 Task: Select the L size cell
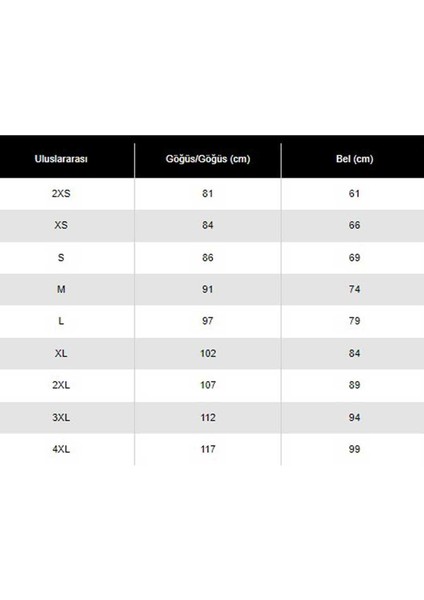pos(61,321)
